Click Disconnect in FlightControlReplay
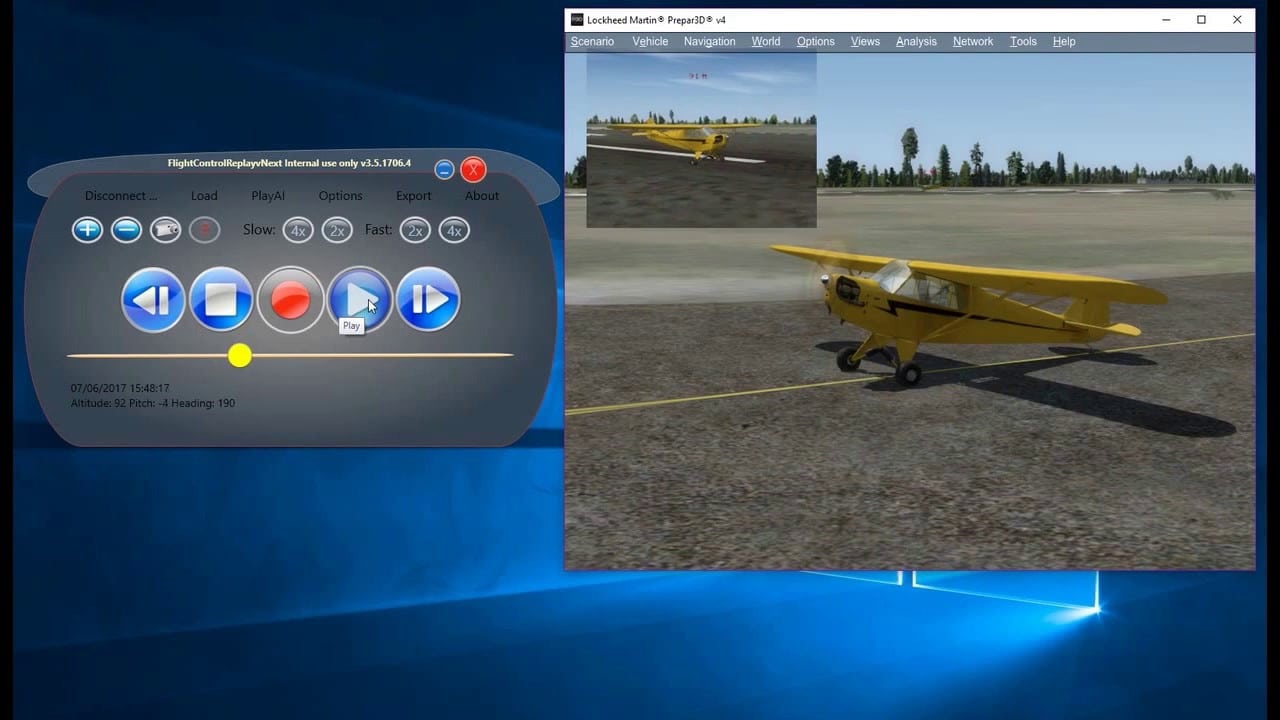The width and height of the screenshot is (1280, 720). [x=121, y=196]
